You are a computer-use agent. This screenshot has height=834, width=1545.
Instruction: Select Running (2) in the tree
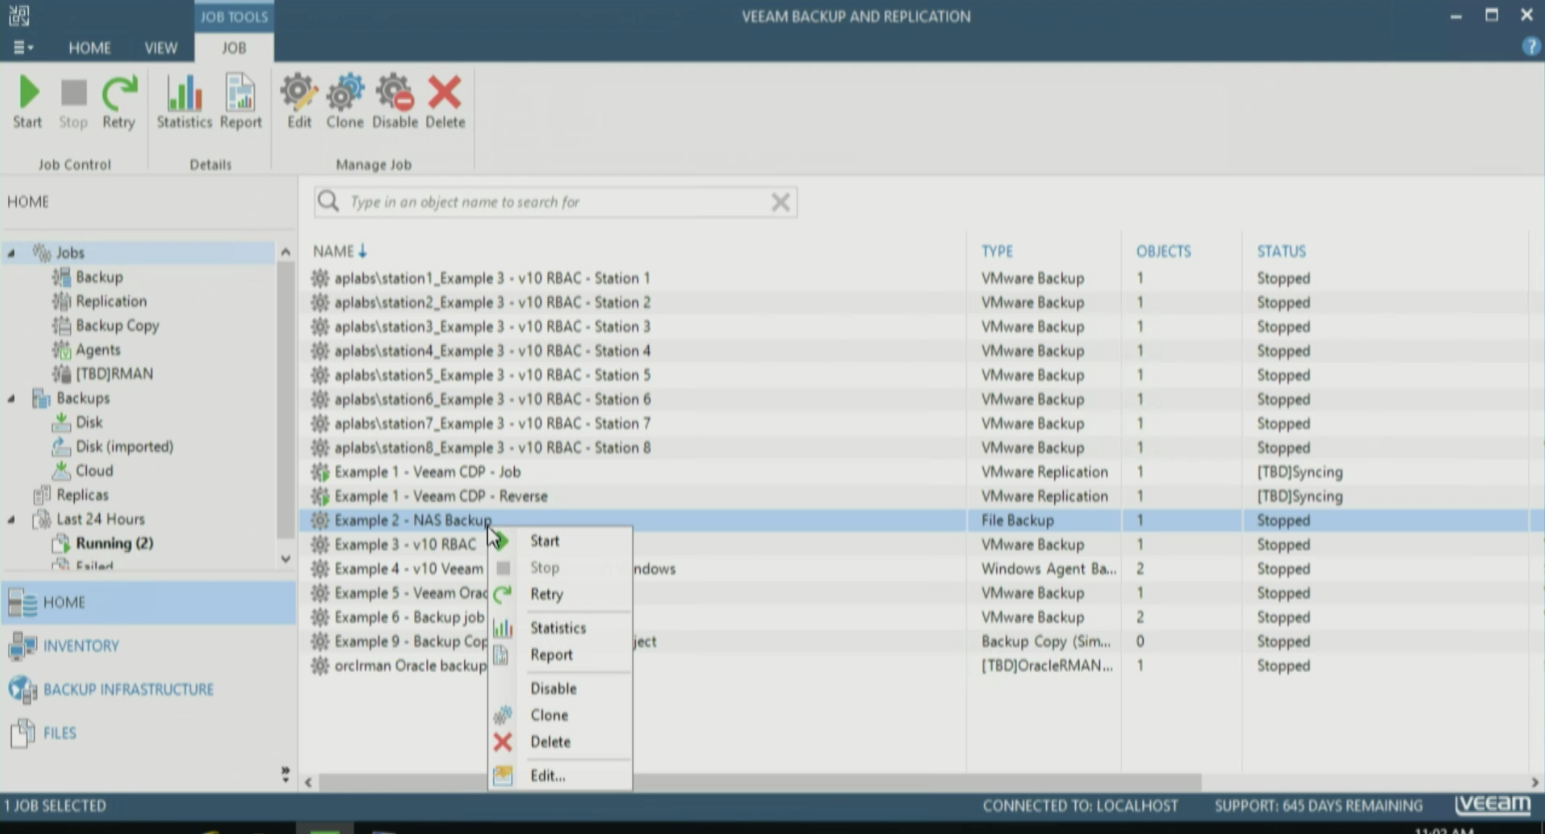click(114, 543)
